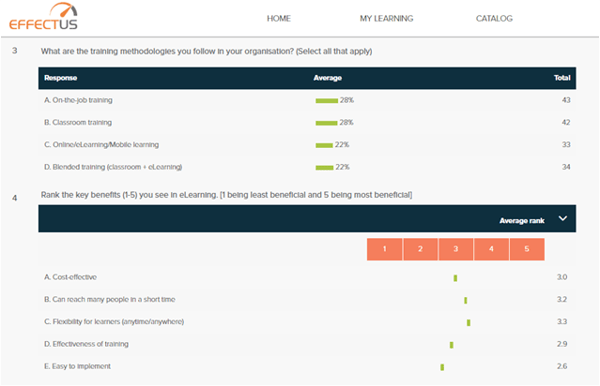Click the green bar for Online/eLearning
This screenshot has width=600, height=386.
(324, 145)
